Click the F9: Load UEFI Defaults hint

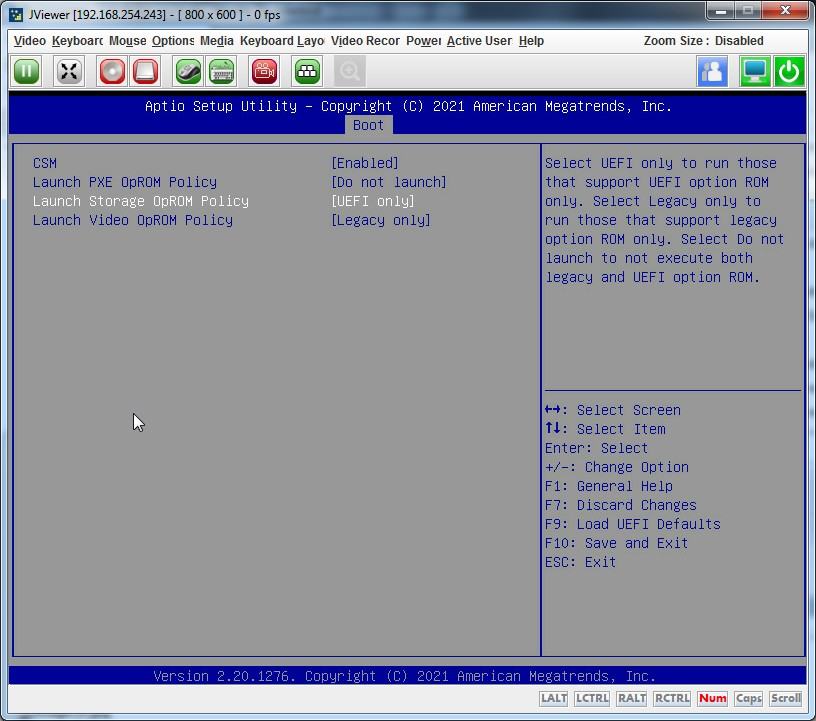[x=632, y=524]
